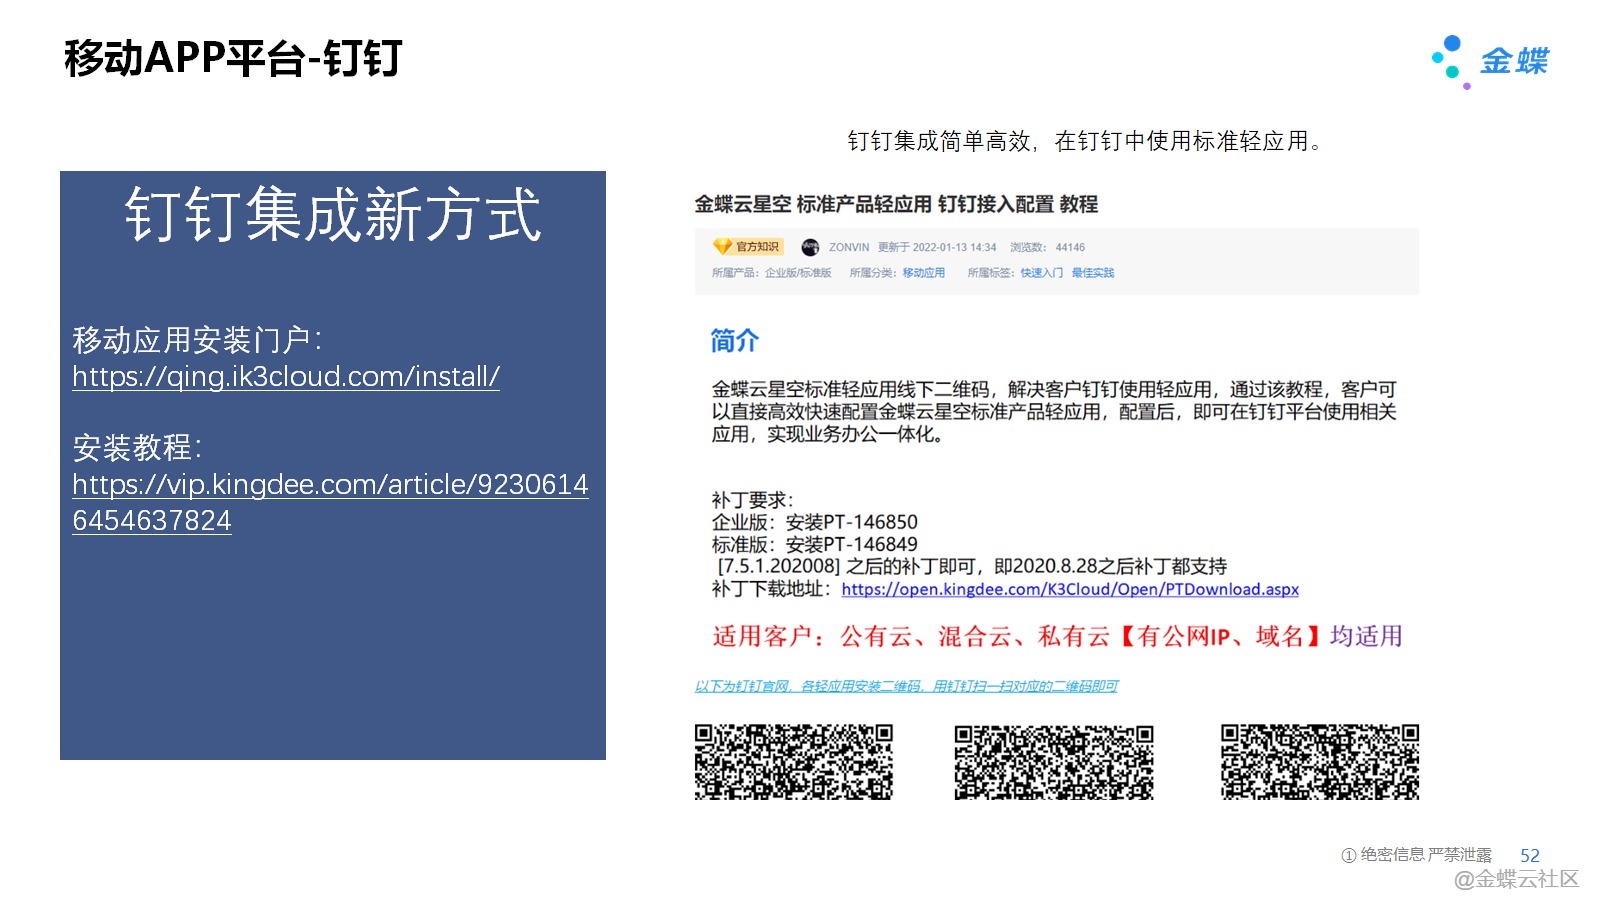Click the official knowledge diamond icon
This screenshot has width=1600, height=900.
[x=722, y=247]
